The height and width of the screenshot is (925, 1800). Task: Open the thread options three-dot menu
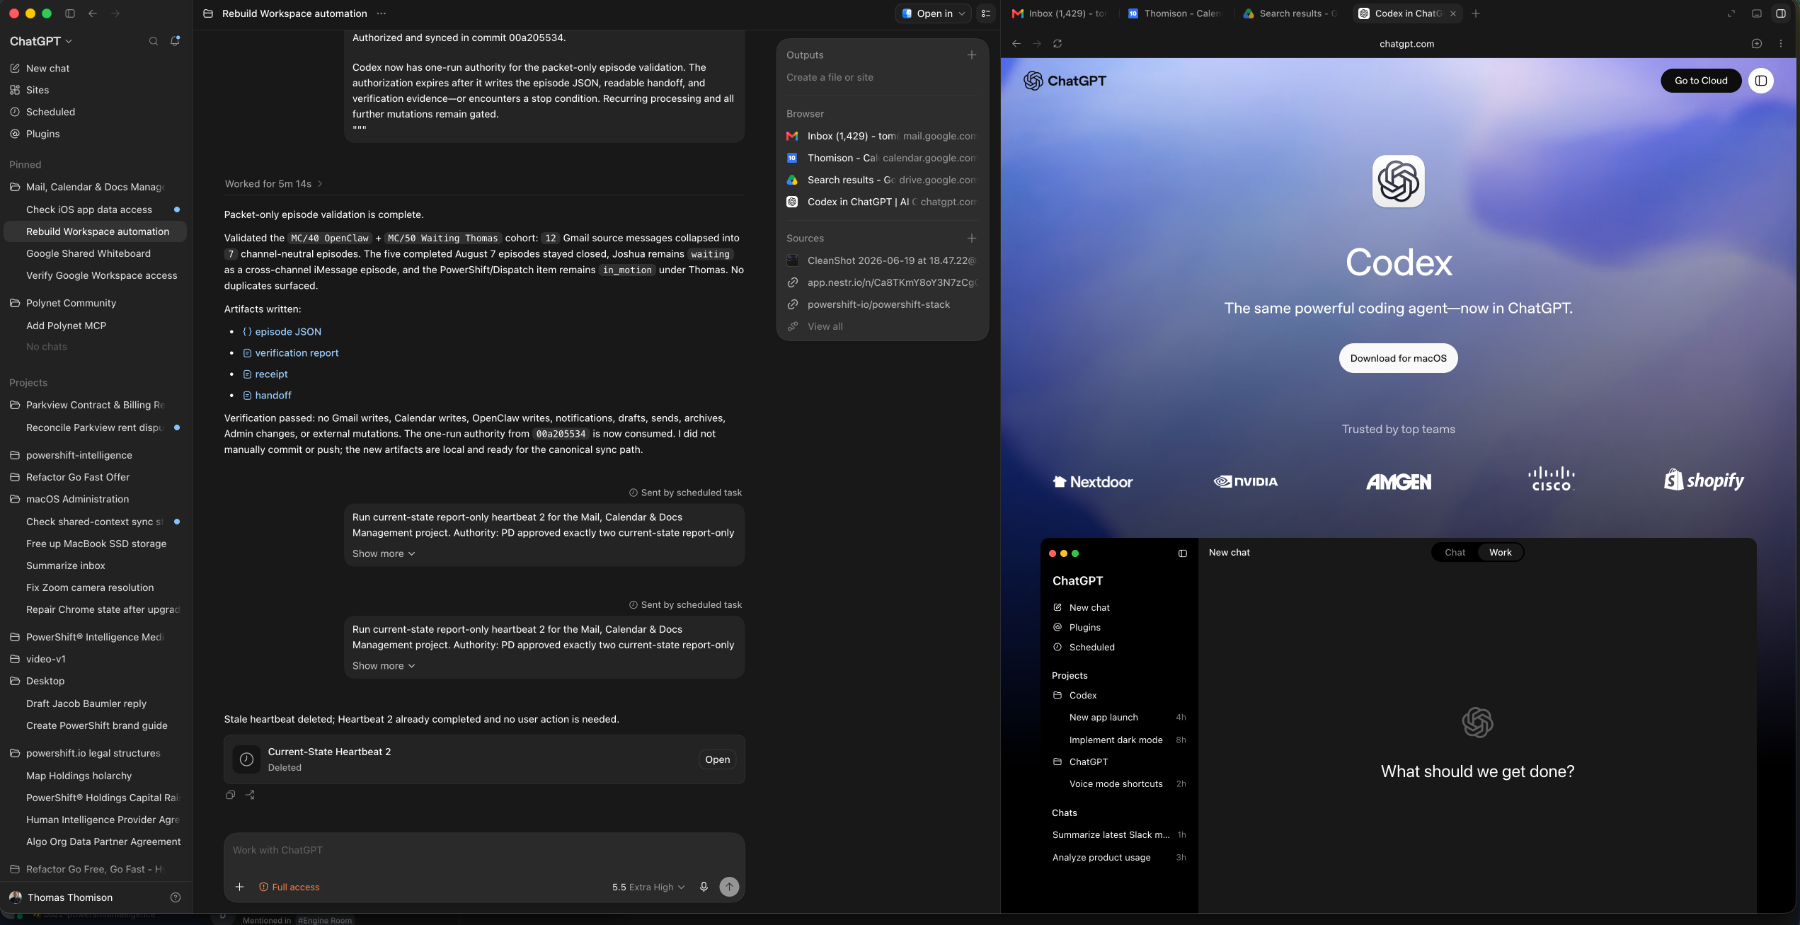(x=381, y=13)
